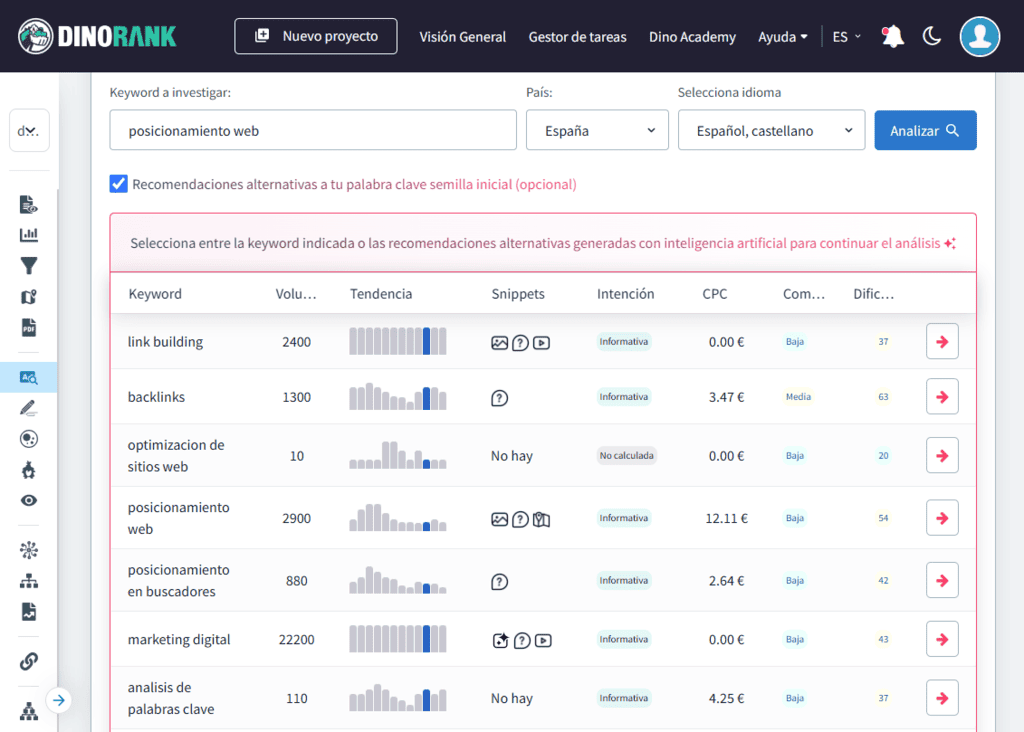Click the funnel filter icon in sidebar

point(29,266)
